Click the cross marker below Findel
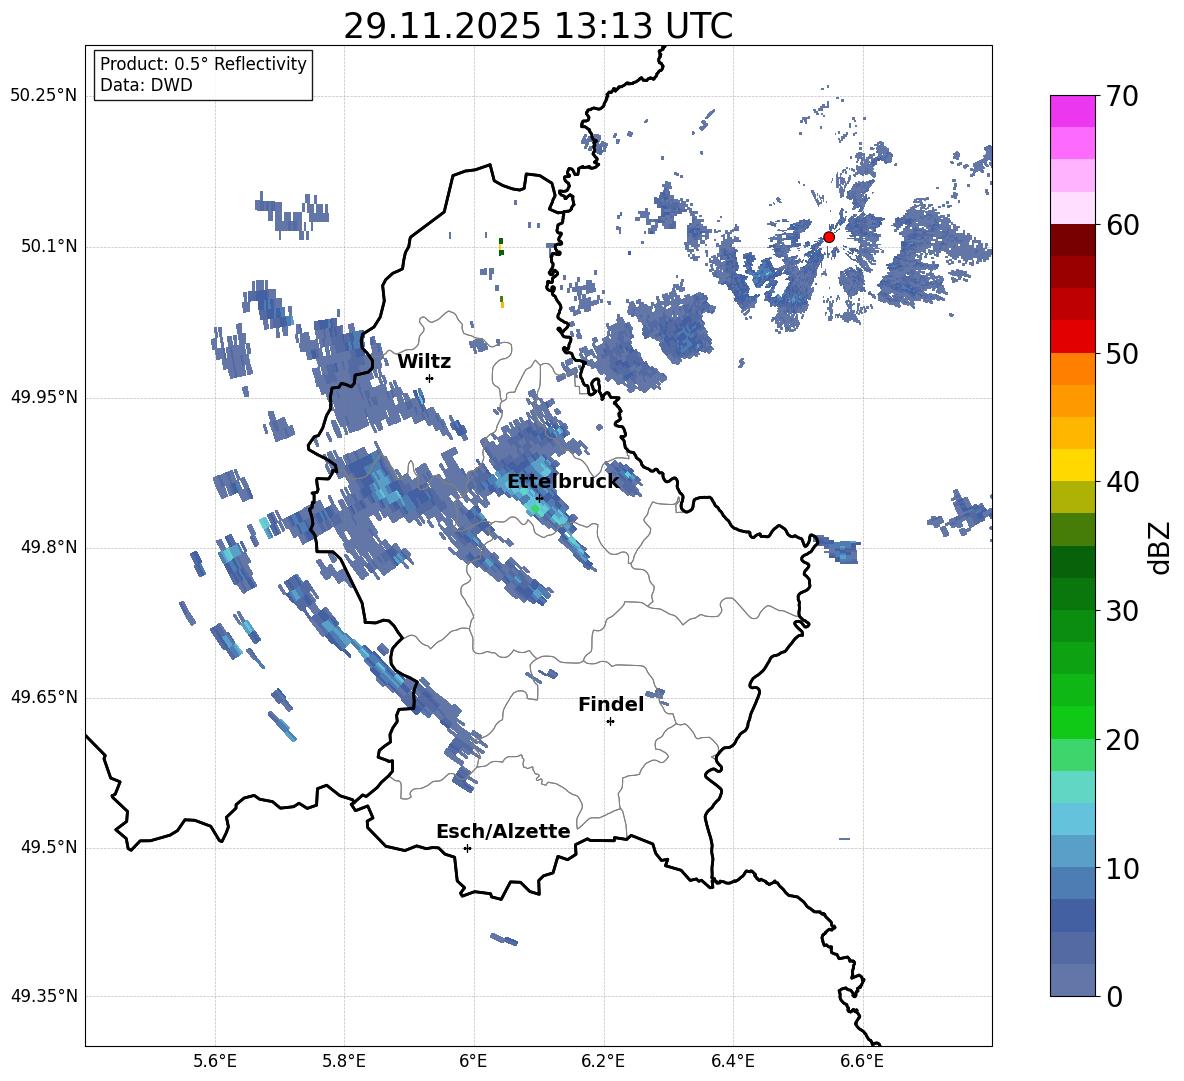 (610, 722)
